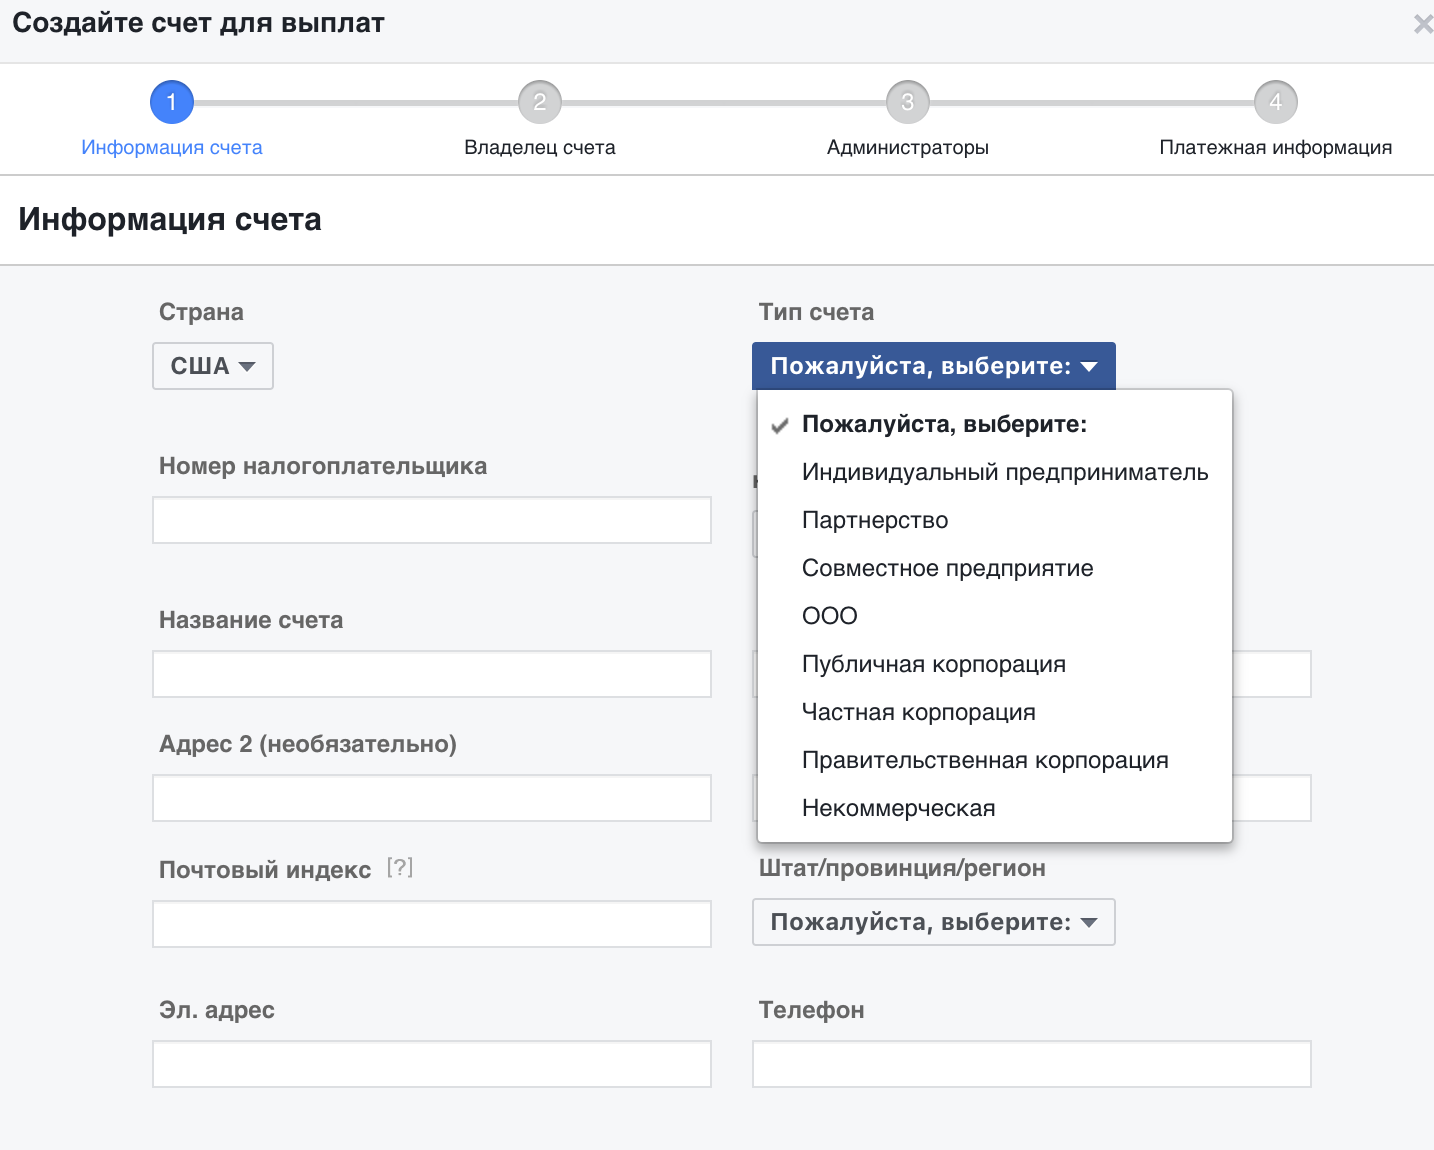Switch to the Владелец счета step
This screenshot has height=1150, width=1434.
[540, 147]
